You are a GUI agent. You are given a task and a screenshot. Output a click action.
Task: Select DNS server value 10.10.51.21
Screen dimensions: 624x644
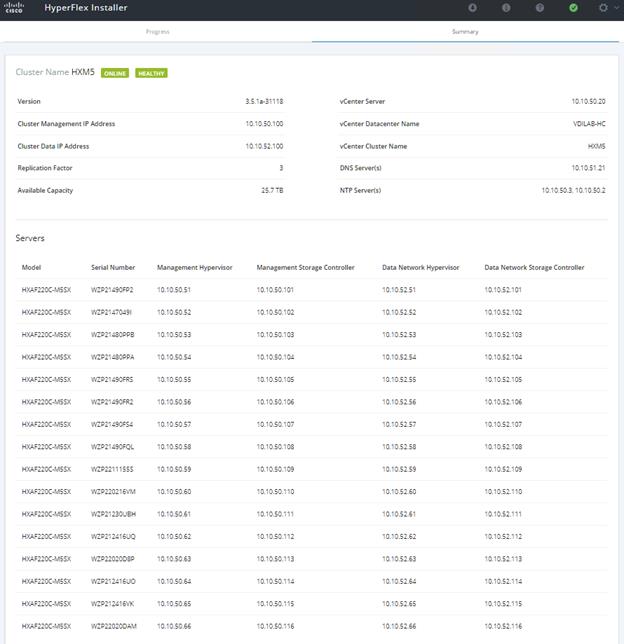588,168
